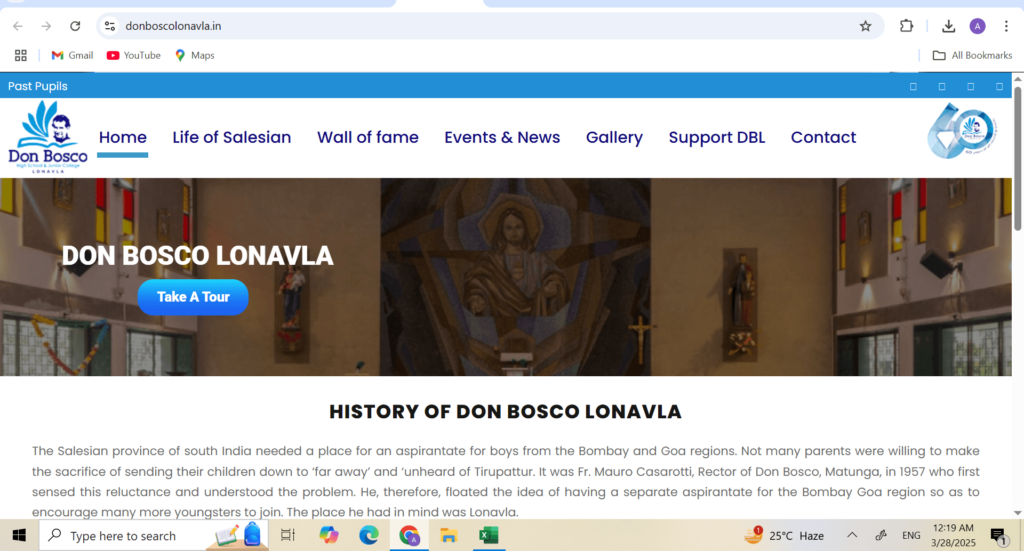
Task: Click the Don Bosco Lonavla logo
Action: tap(47, 137)
